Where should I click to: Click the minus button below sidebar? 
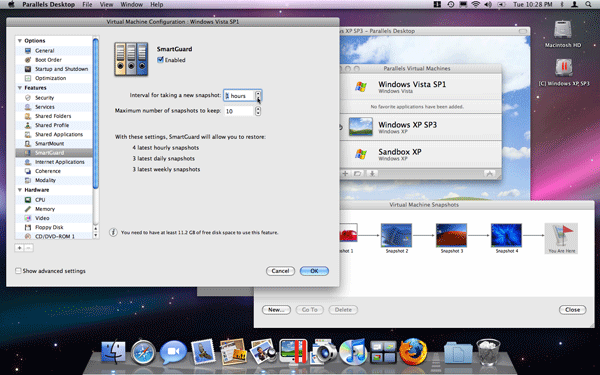click(x=29, y=248)
